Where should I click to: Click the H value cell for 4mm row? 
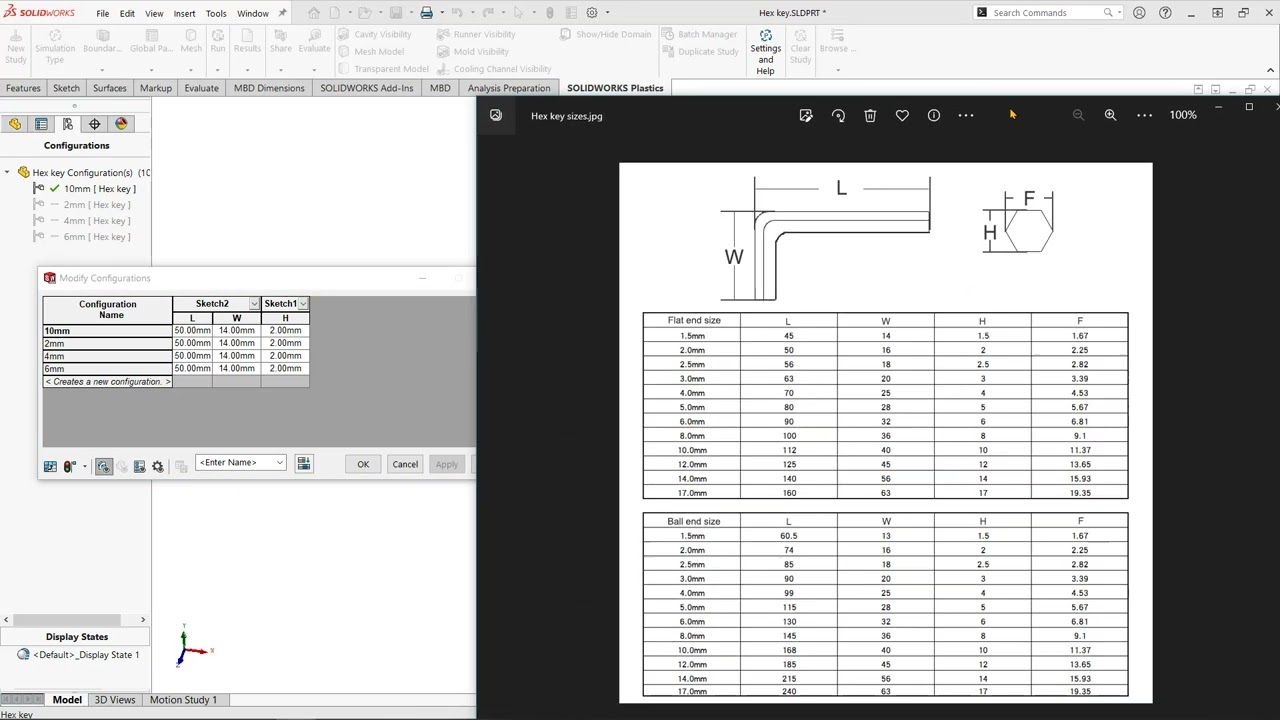(x=285, y=356)
